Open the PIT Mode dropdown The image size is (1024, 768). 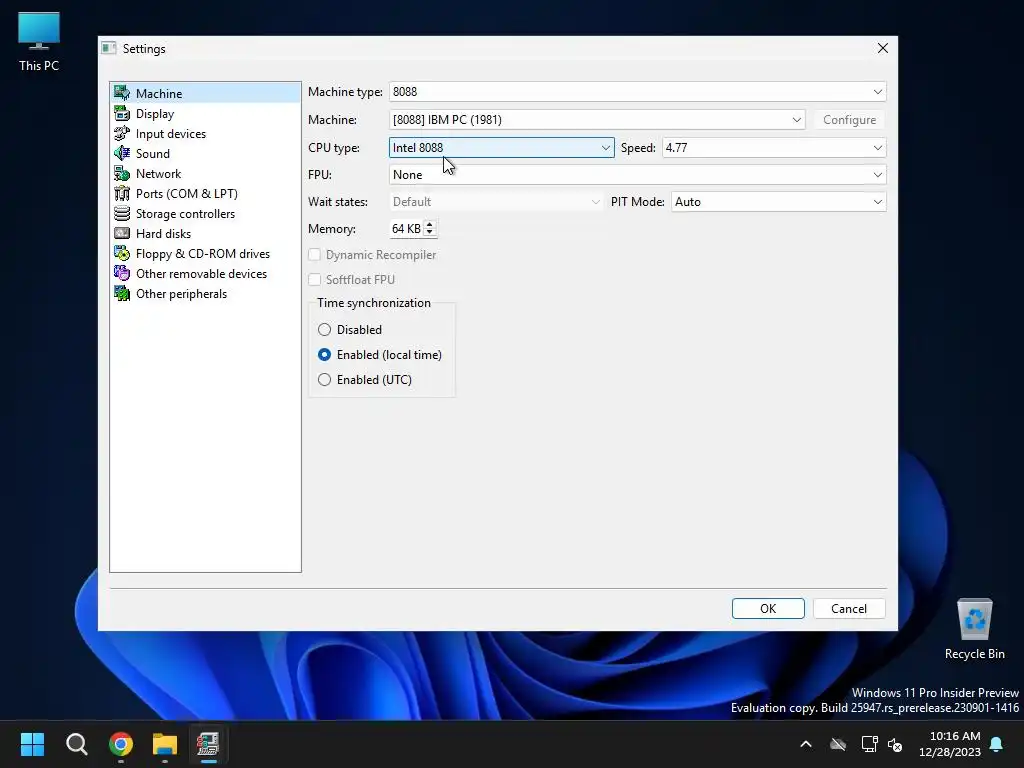point(778,202)
